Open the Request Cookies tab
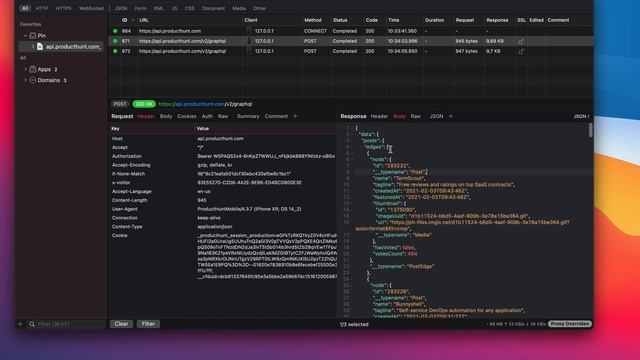 coord(187,116)
